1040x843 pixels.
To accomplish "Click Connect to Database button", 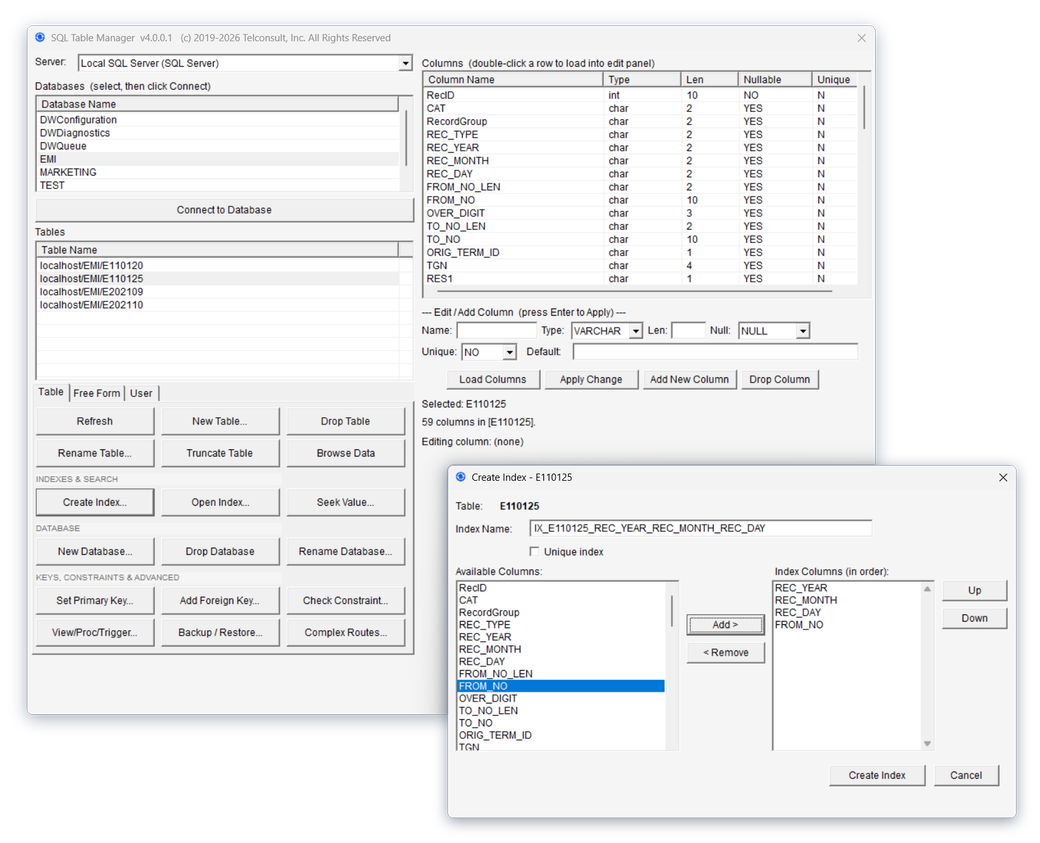I will coord(224,210).
